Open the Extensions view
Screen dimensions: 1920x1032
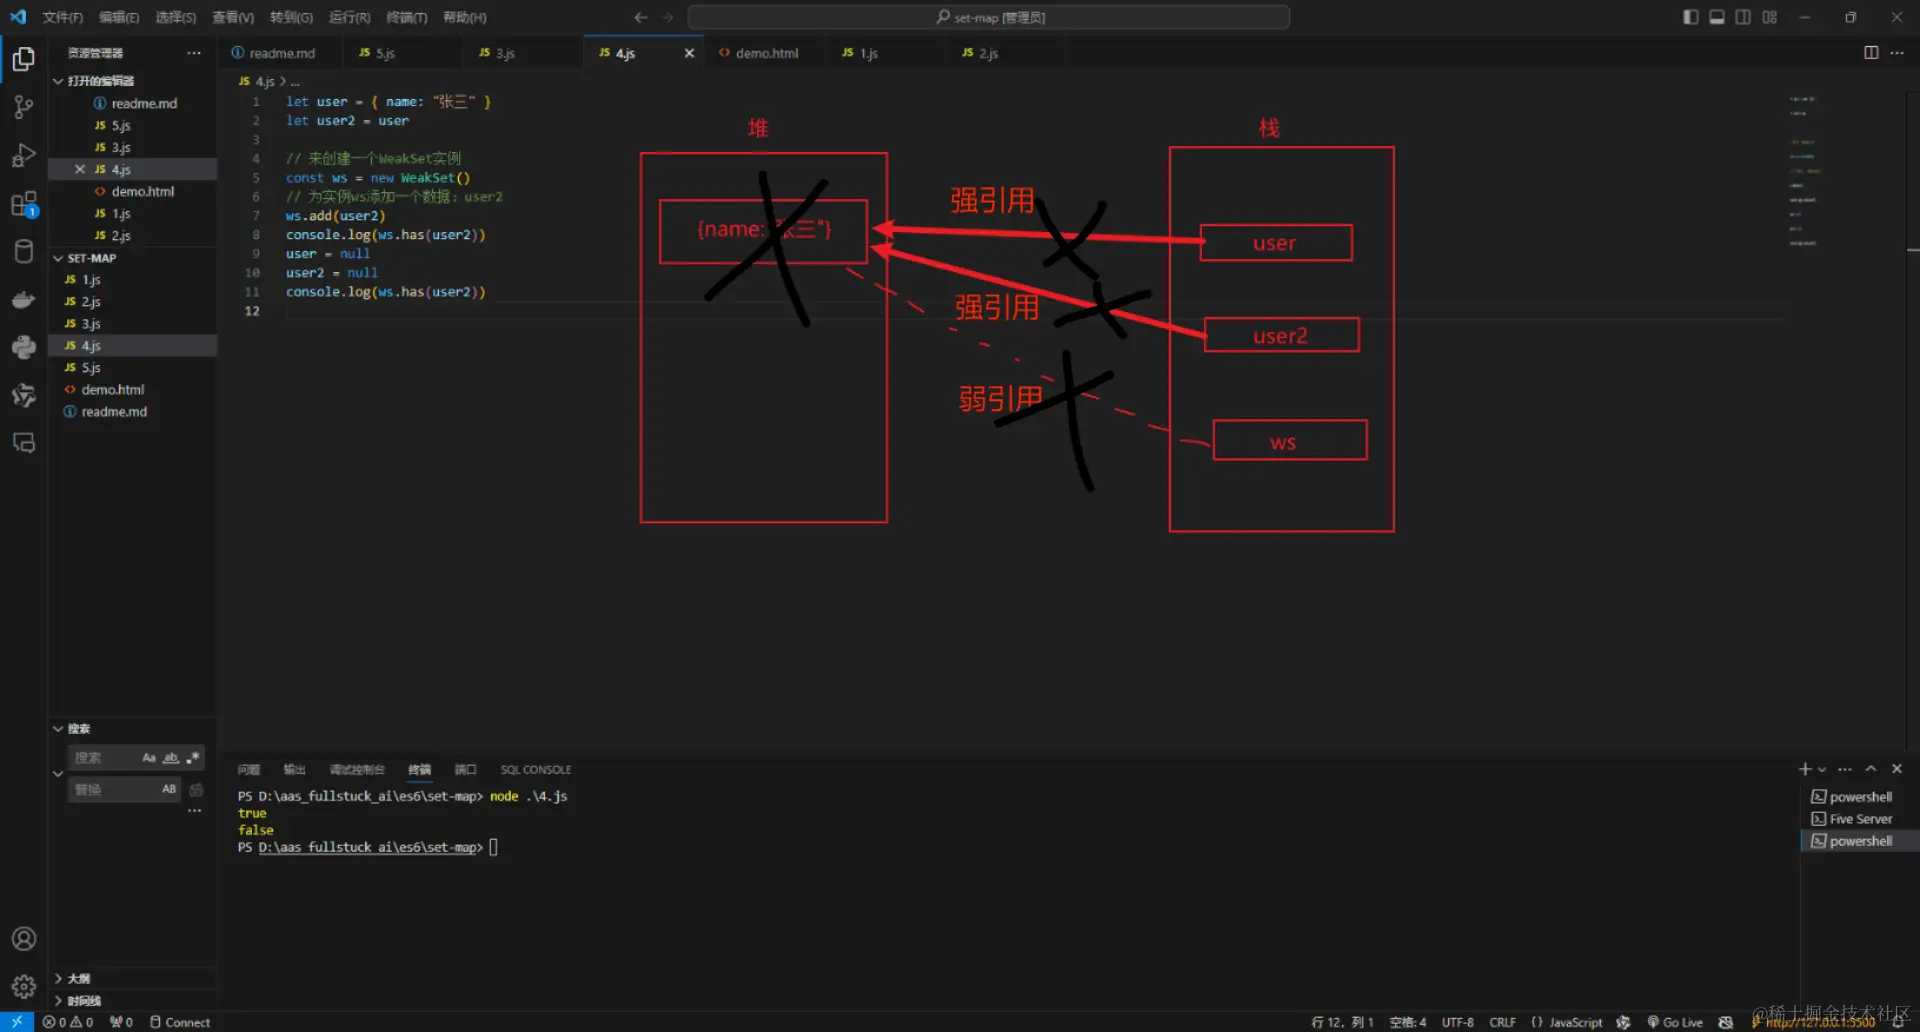pyautogui.click(x=24, y=204)
